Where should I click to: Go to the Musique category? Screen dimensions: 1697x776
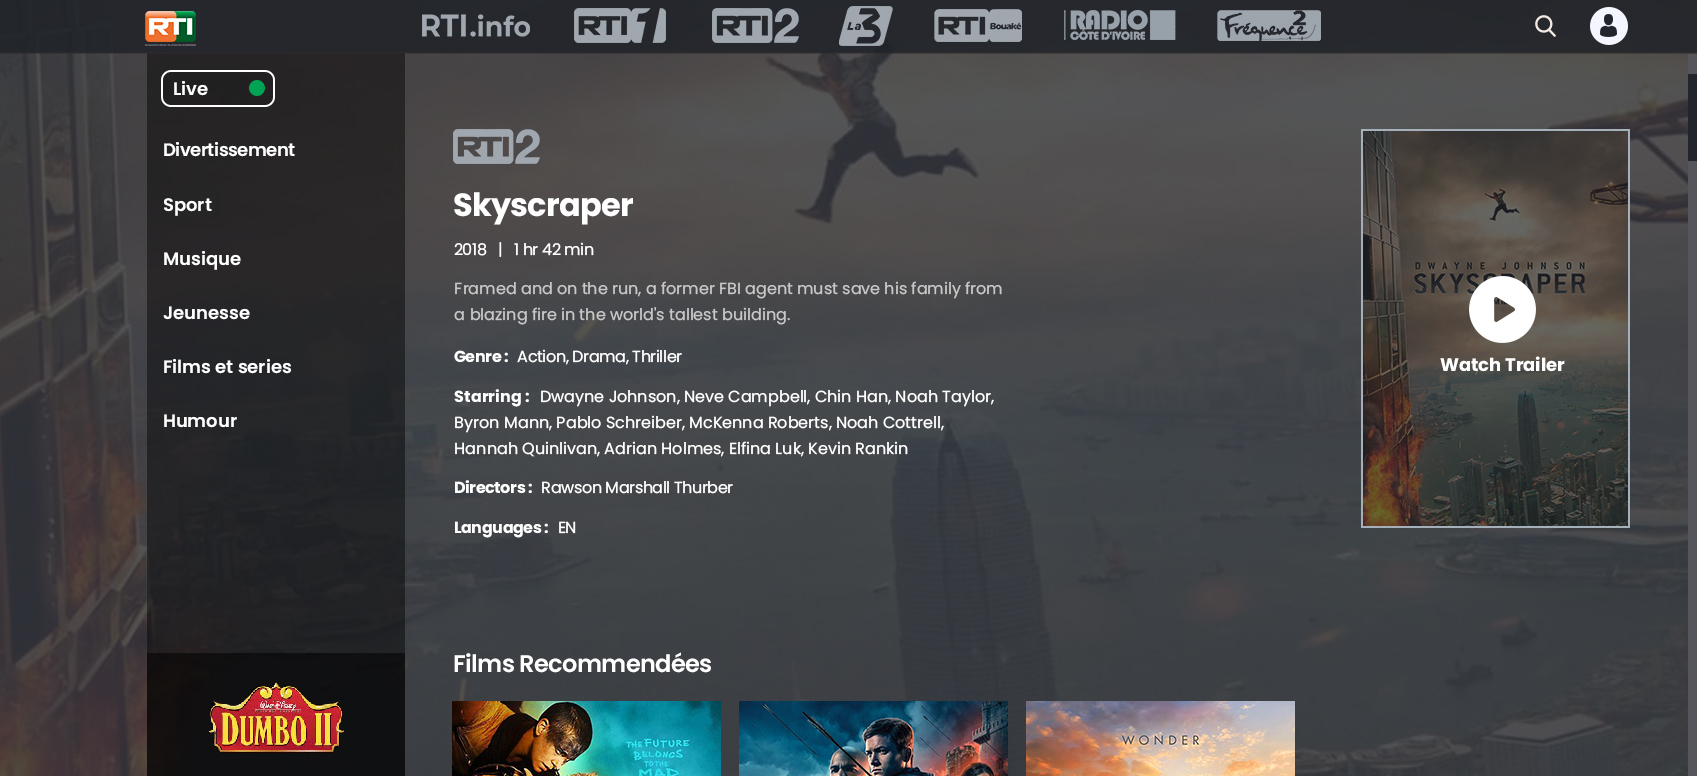202,259
